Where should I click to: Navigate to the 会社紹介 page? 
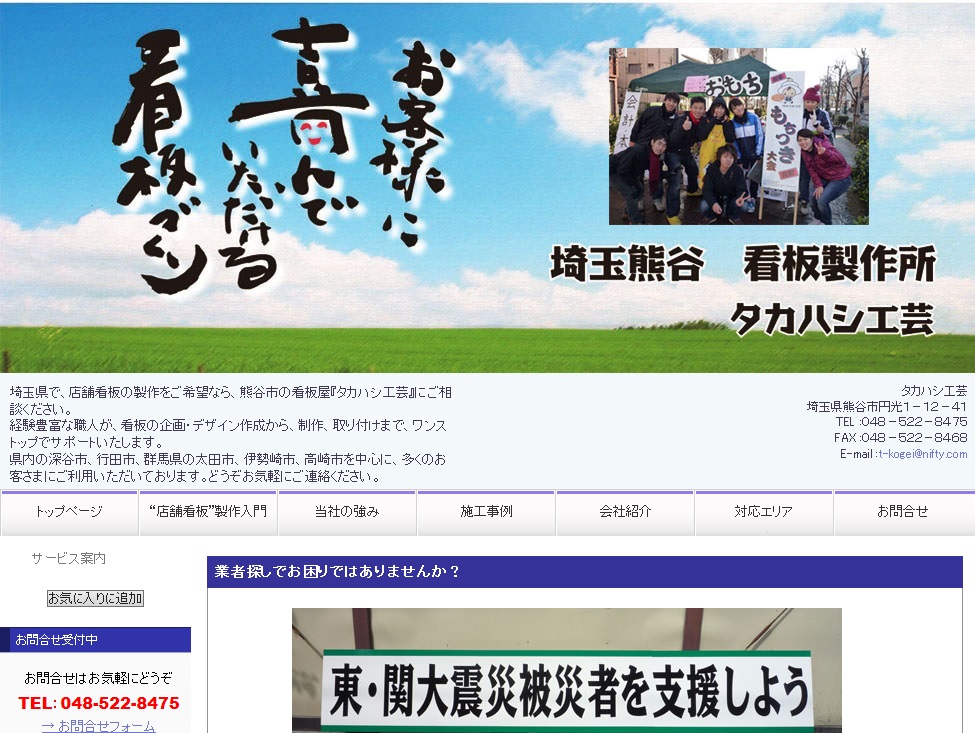pyautogui.click(x=625, y=511)
